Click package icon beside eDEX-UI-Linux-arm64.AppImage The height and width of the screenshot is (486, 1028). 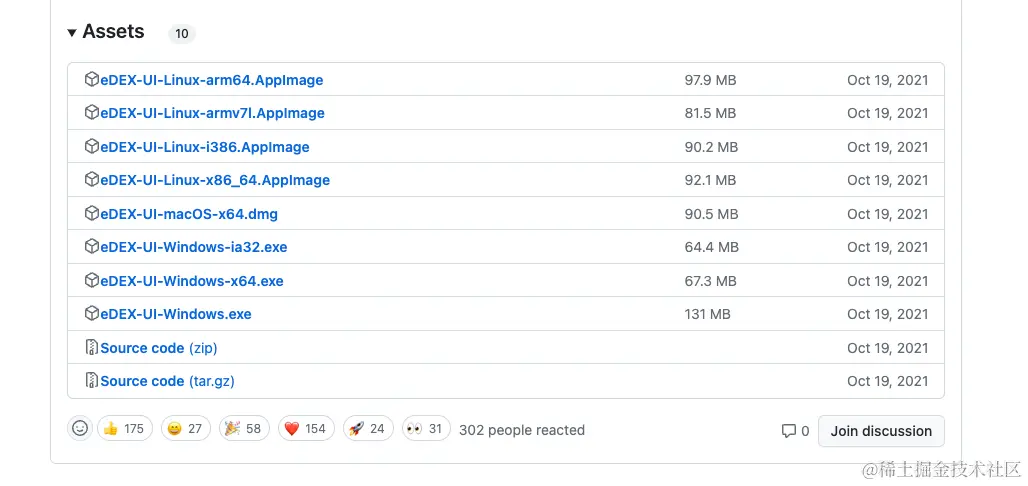point(92,80)
